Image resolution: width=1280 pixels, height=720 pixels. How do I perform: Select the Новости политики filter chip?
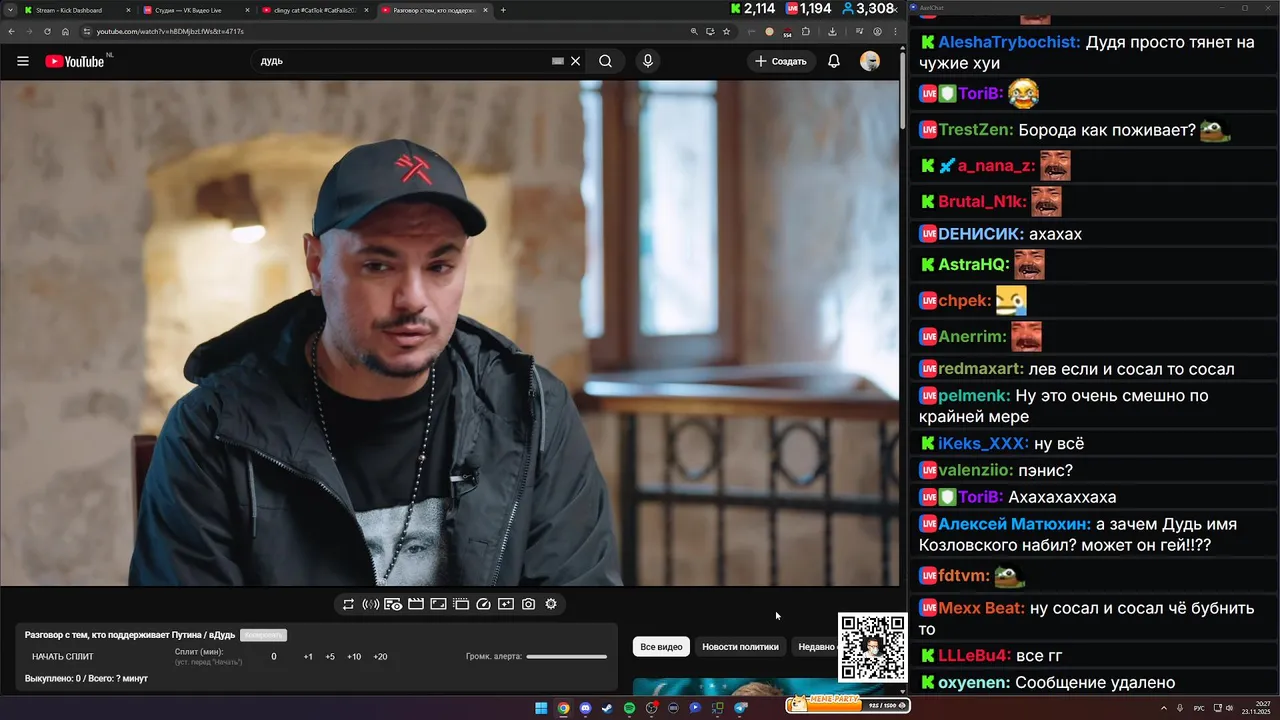tap(740, 647)
